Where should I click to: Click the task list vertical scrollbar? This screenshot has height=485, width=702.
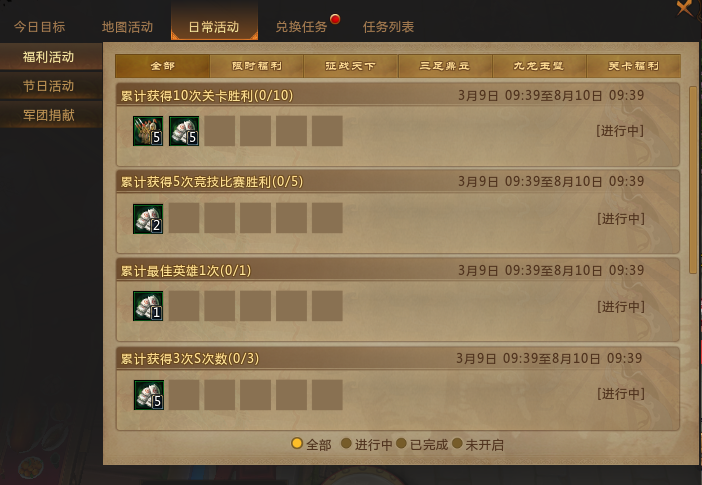[693, 180]
